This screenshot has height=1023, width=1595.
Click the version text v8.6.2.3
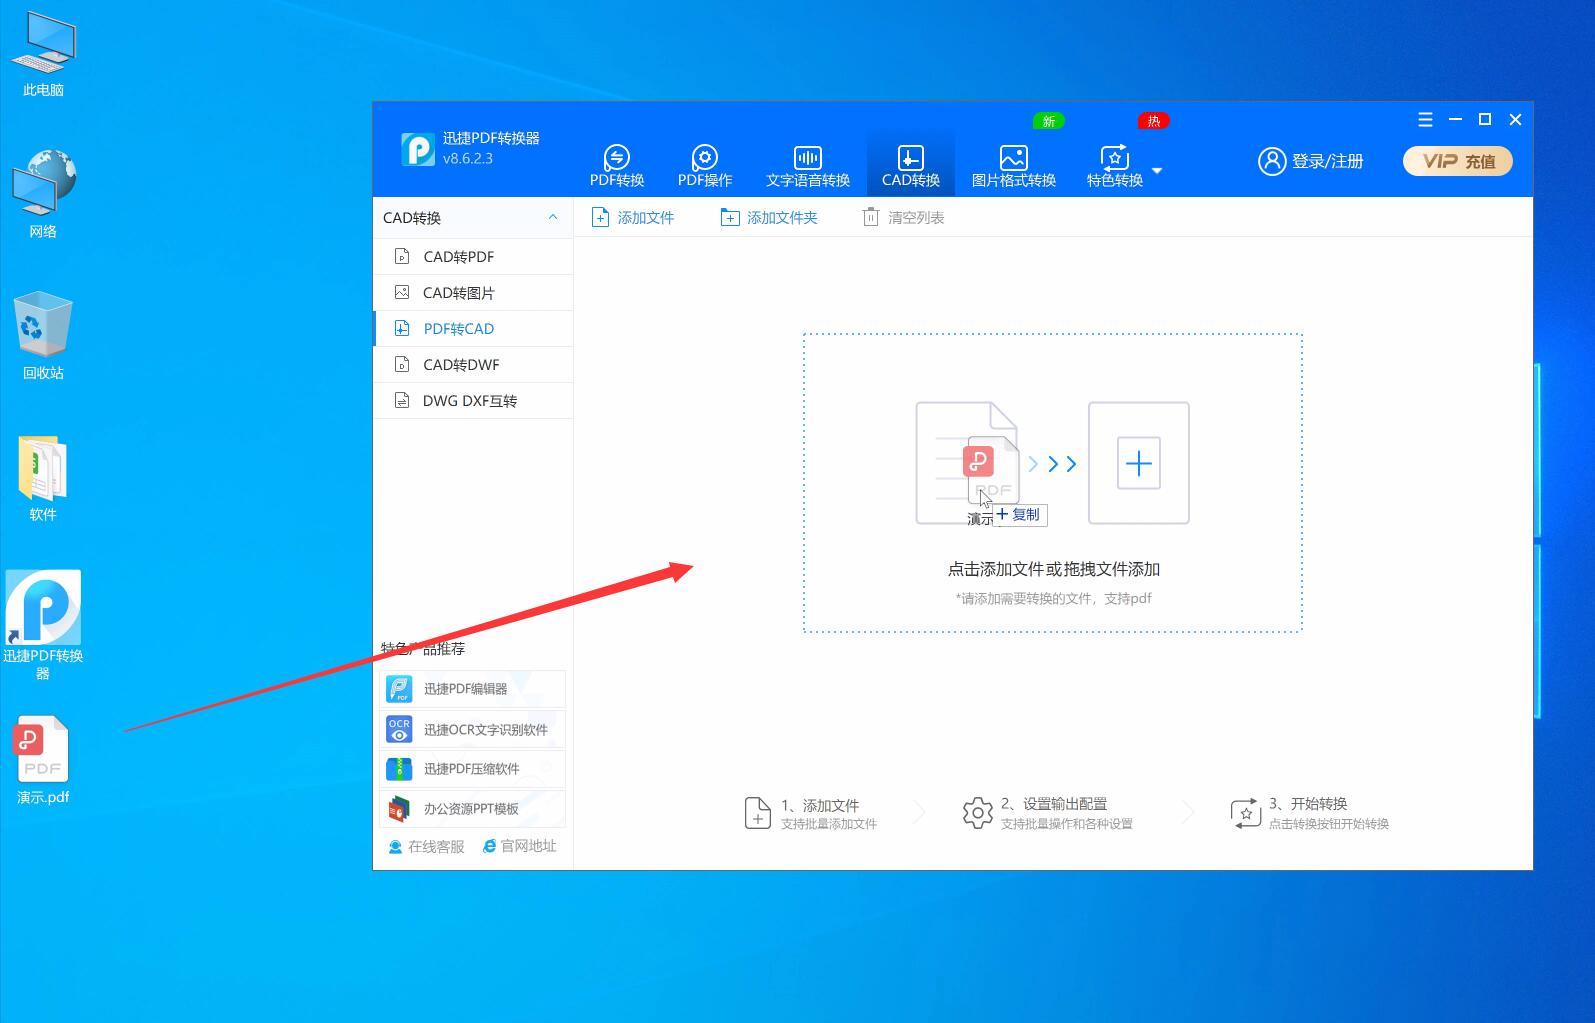pos(468,158)
